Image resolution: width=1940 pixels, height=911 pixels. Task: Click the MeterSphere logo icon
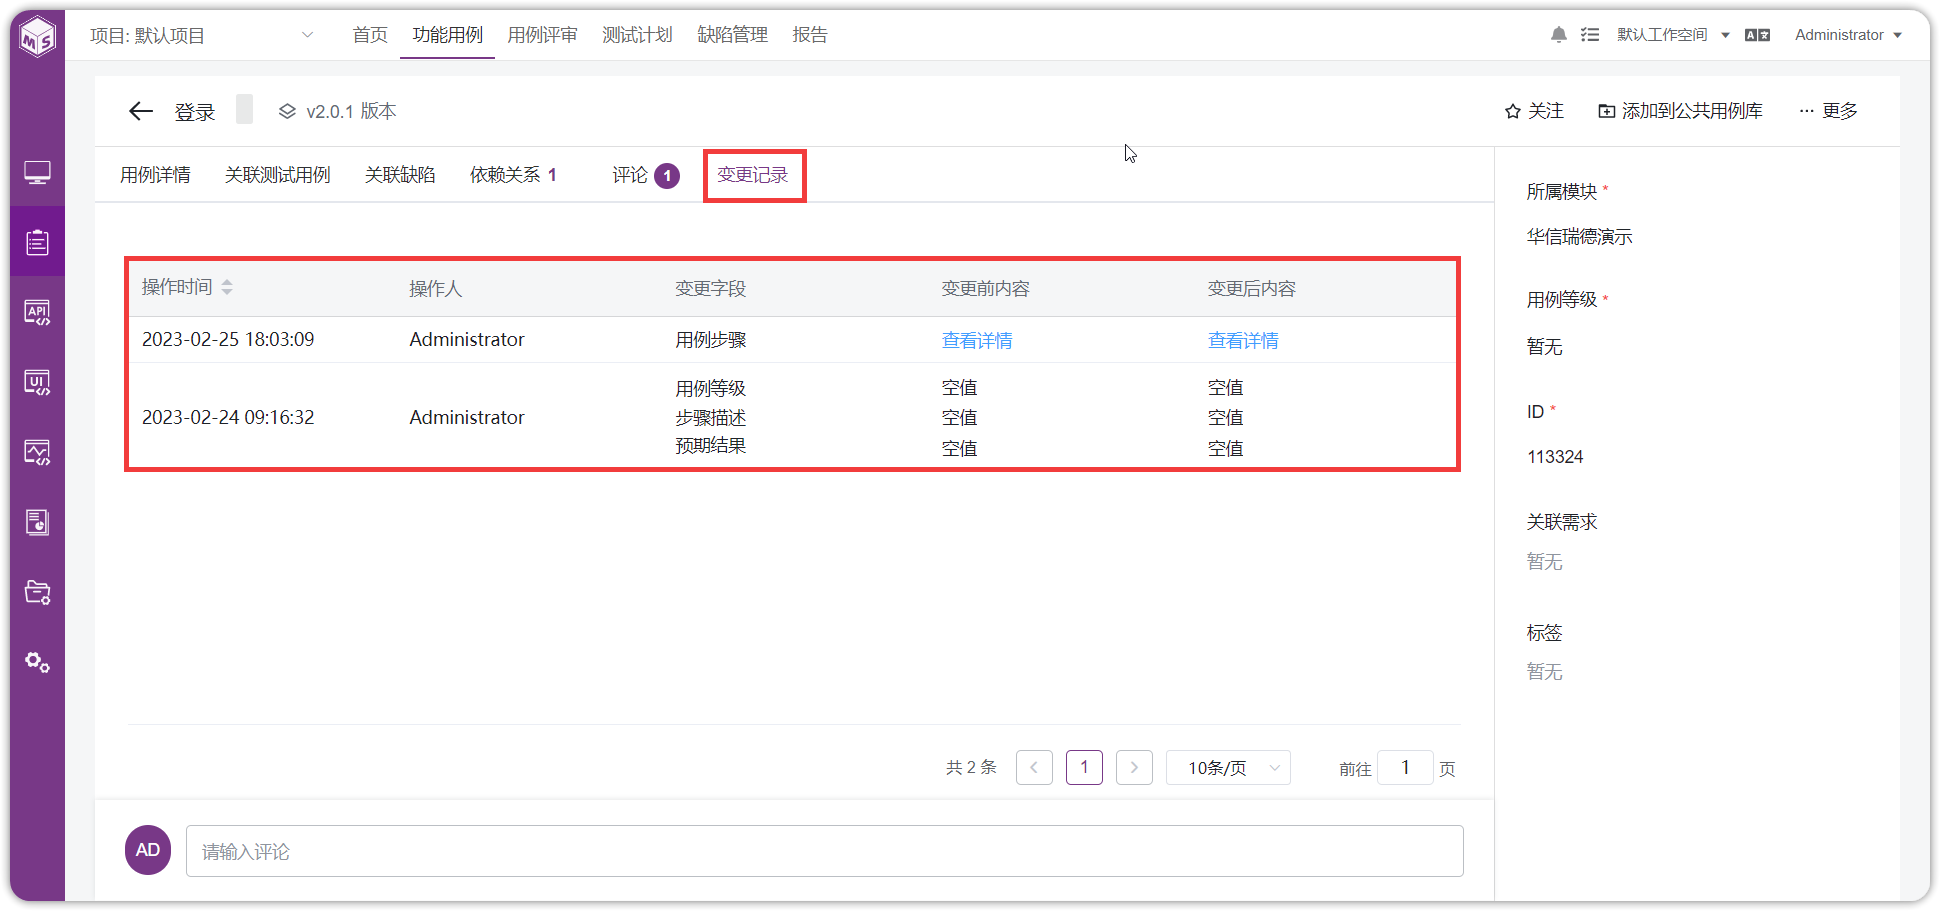click(x=38, y=37)
